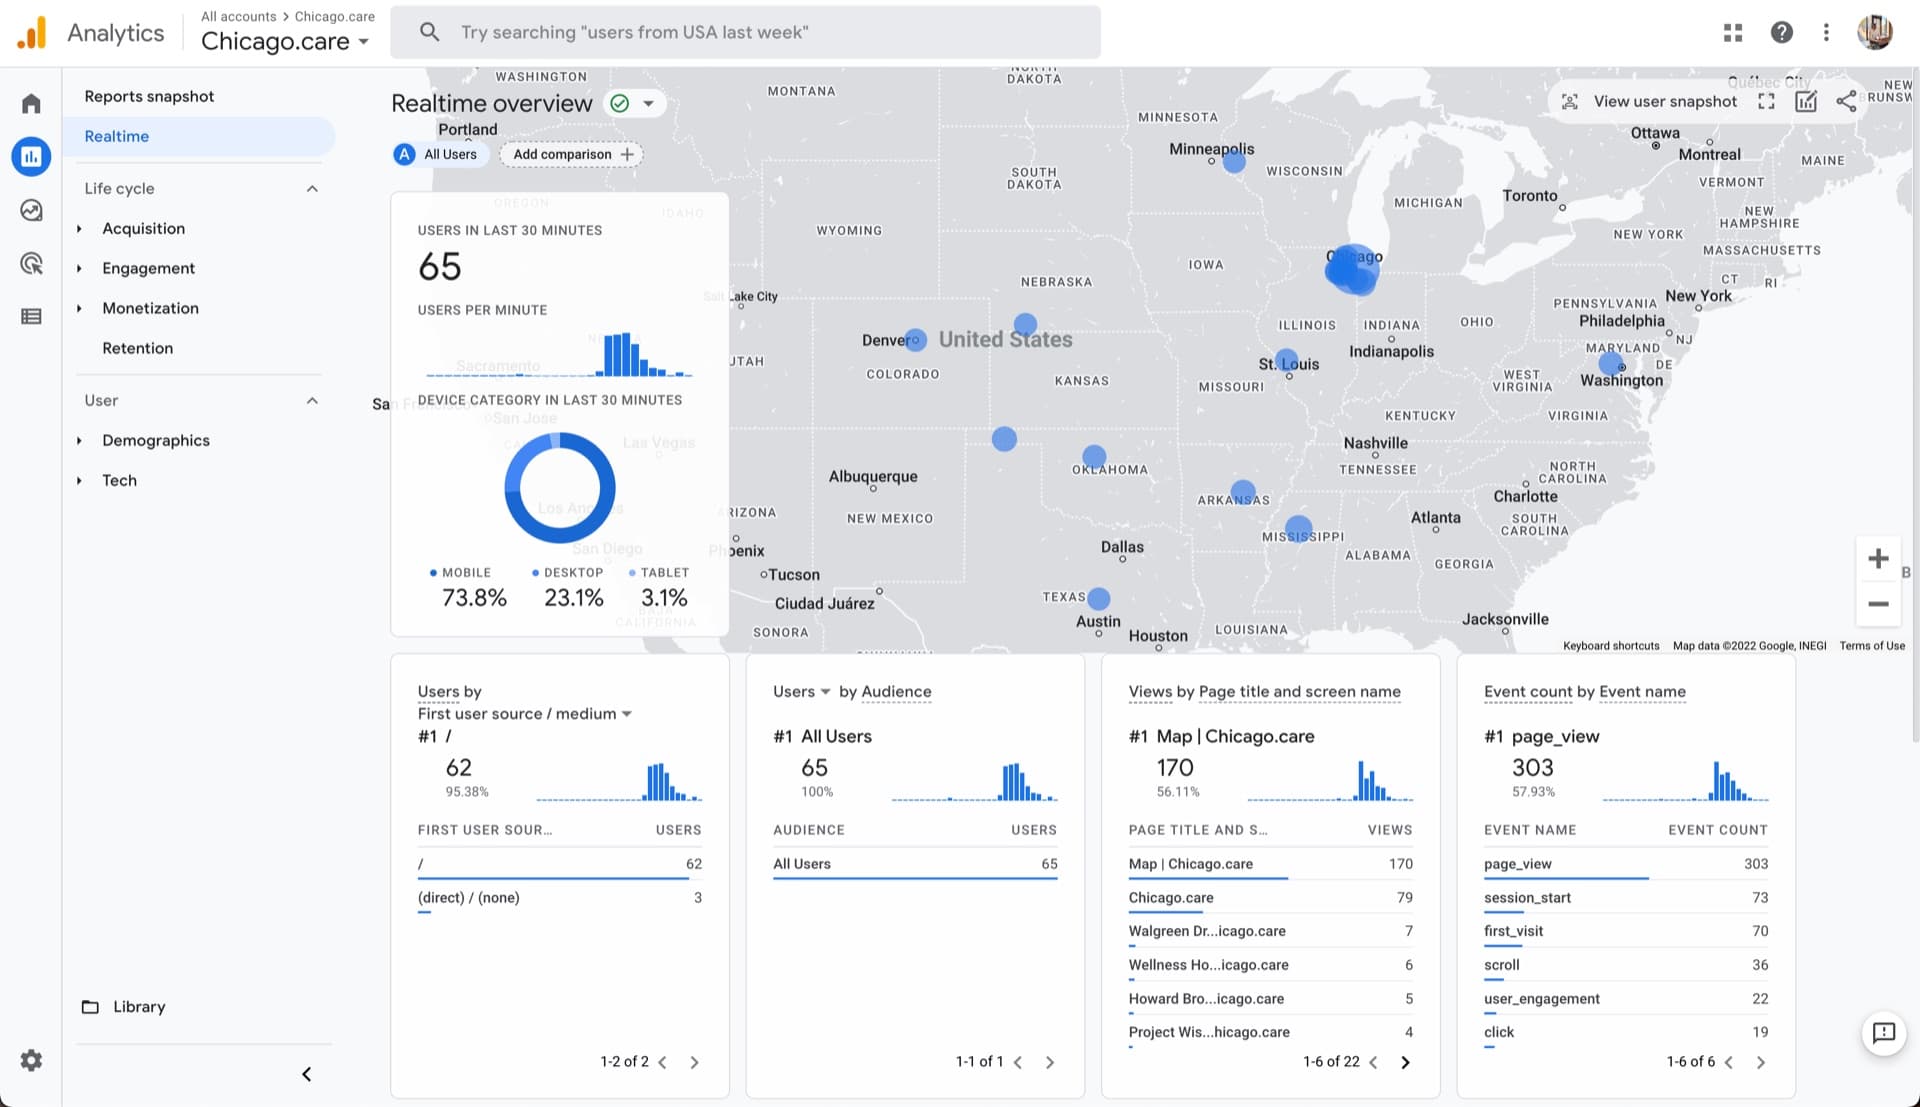
Task: Click the device category donut chart
Action: click(x=560, y=488)
